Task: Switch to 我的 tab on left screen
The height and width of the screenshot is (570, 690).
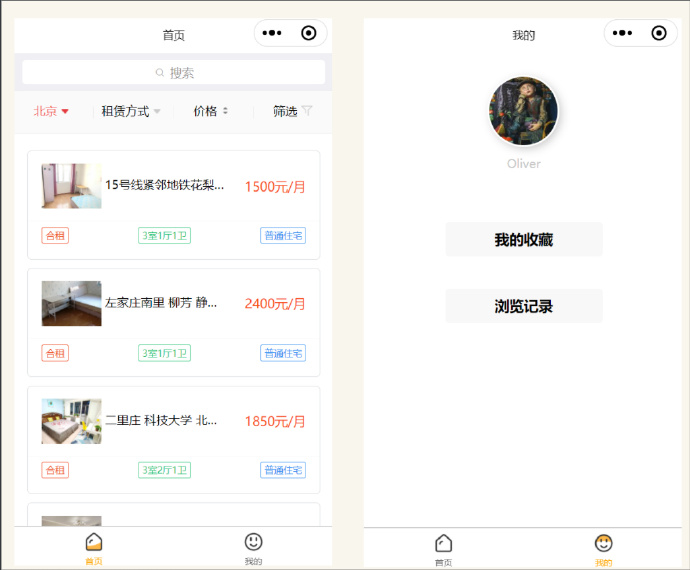Action: coord(253,548)
